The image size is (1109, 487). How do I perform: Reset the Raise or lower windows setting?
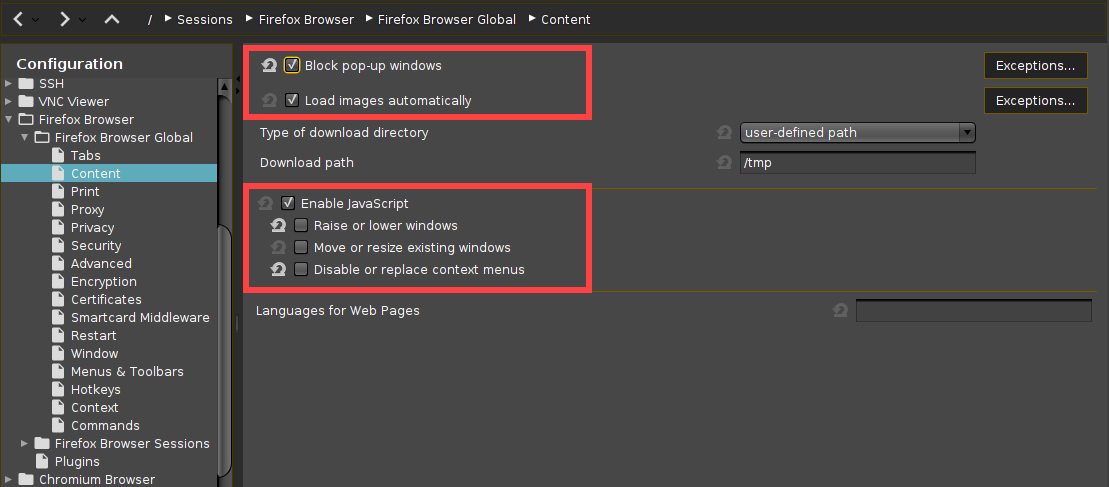(x=279, y=226)
